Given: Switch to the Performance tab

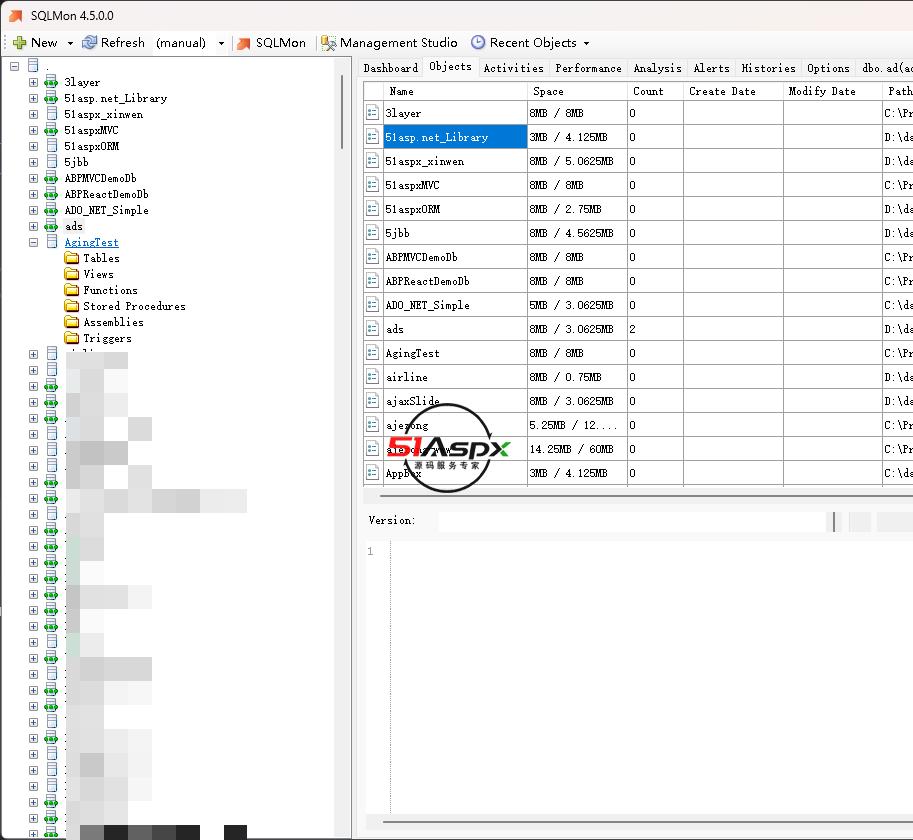Looking at the screenshot, I should pyautogui.click(x=588, y=68).
